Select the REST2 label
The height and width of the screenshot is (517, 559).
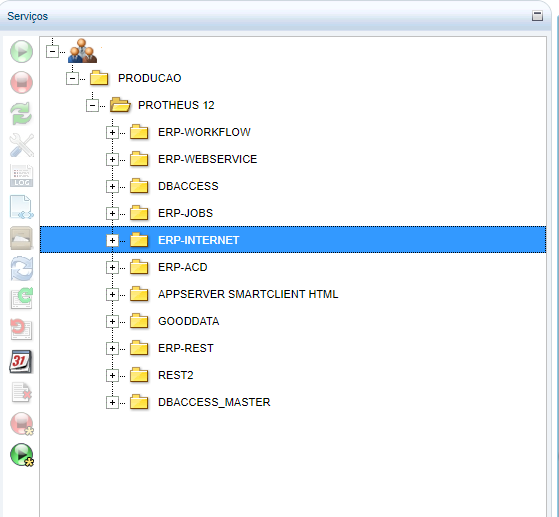coord(176,375)
